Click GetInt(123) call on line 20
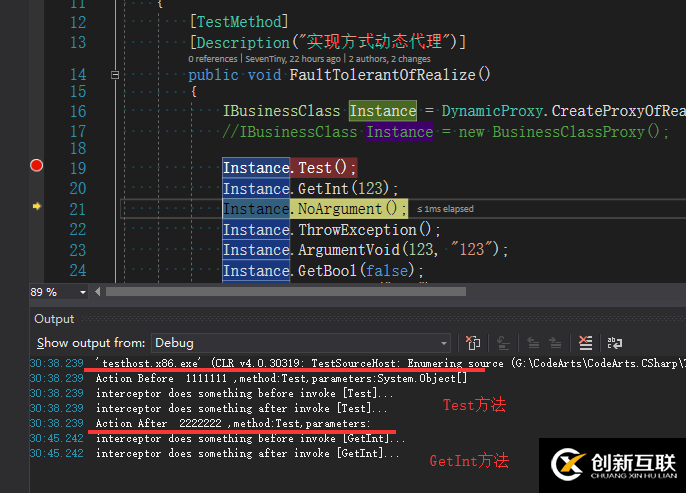The width and height of the screenshot is (686, 493). (x=343, y=189)
